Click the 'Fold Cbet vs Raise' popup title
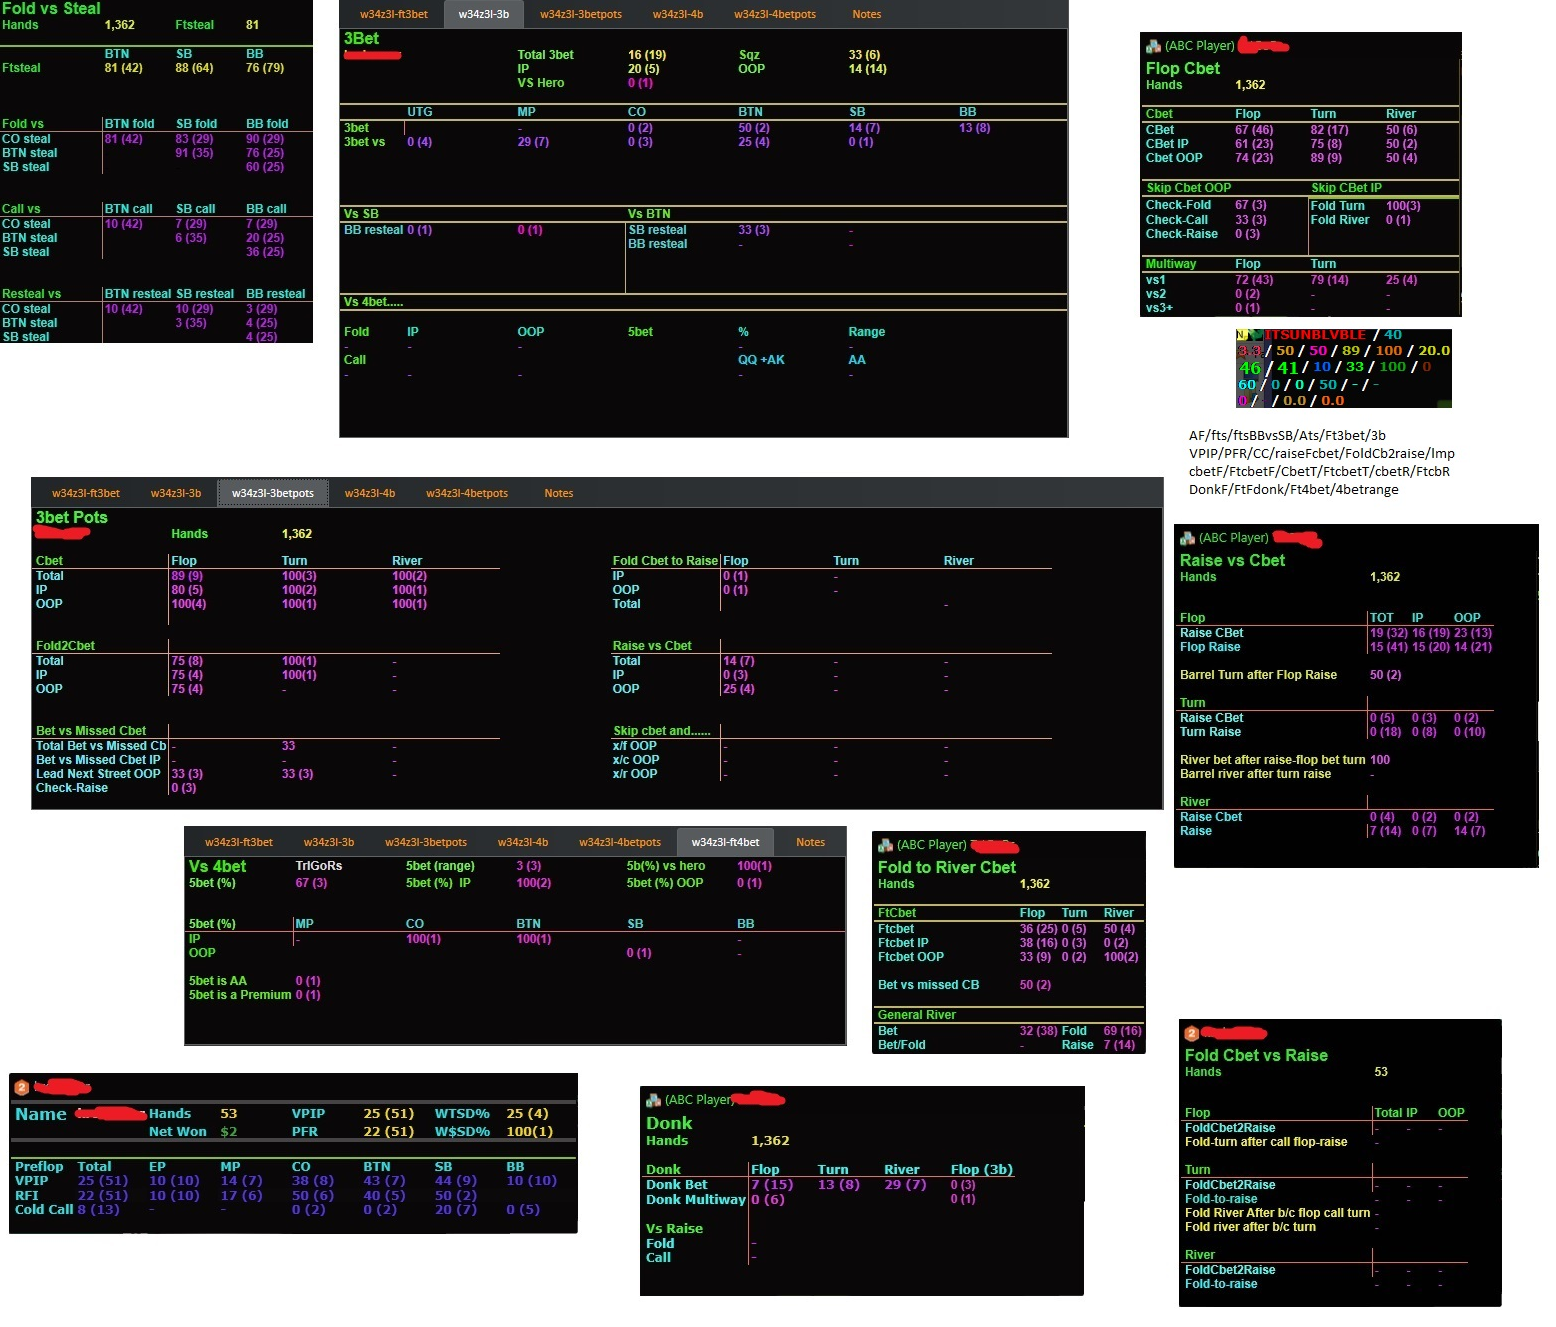This screenshot has height=1327, width=1556. 1256,1055
